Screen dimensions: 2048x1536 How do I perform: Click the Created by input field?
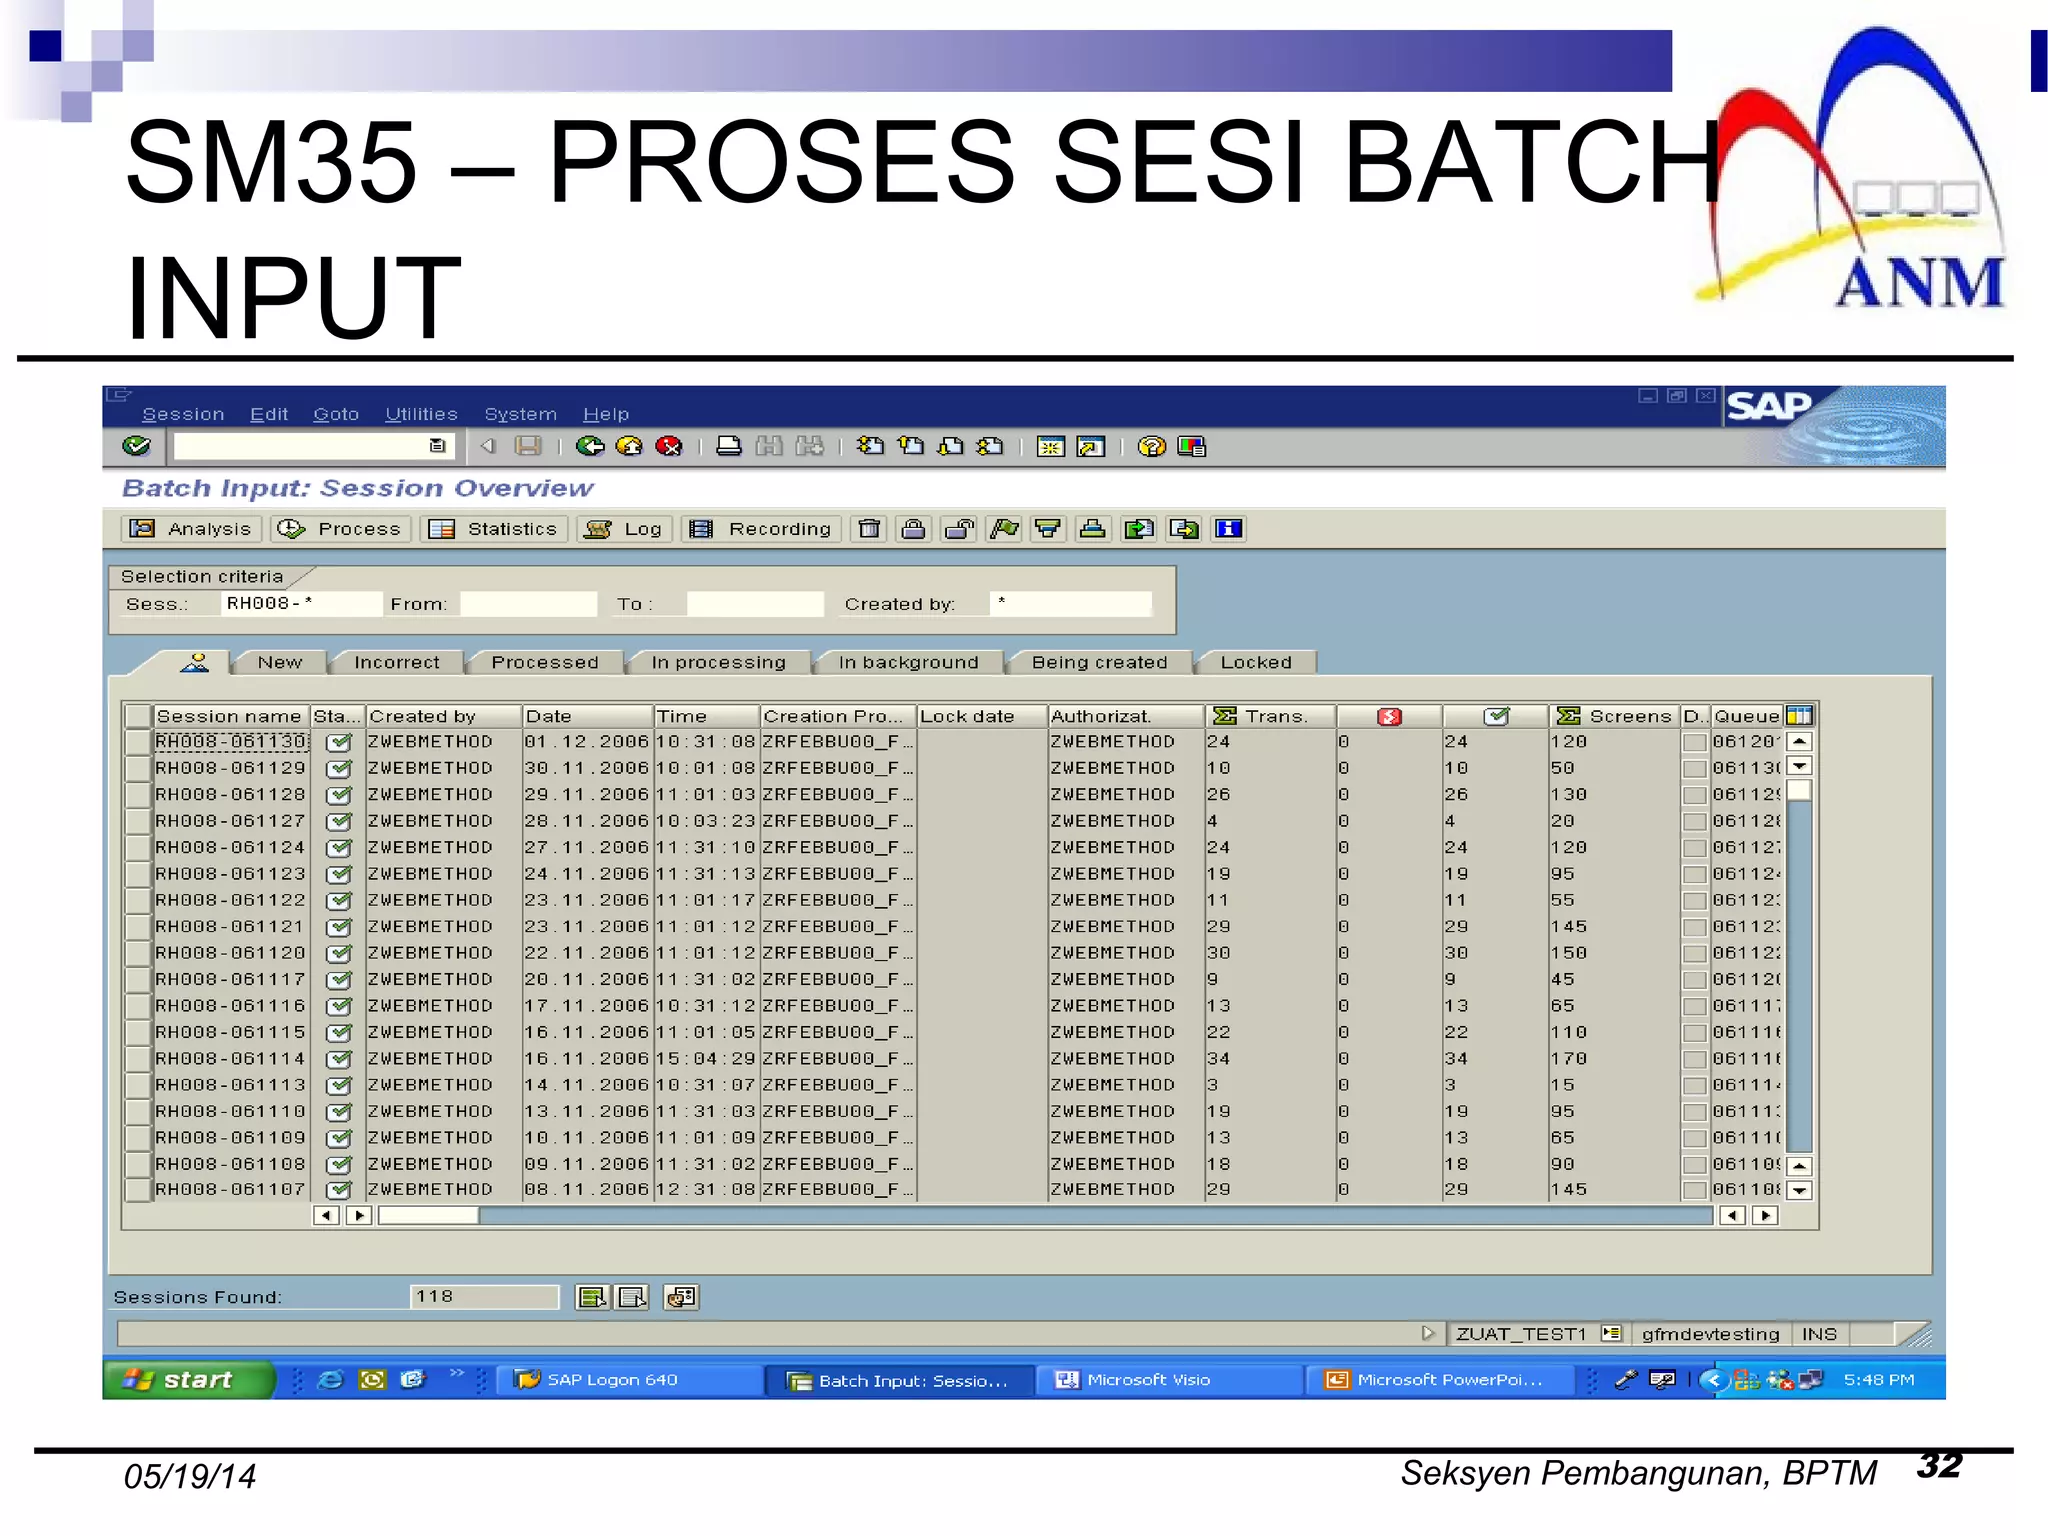pyautogui.click(x=1071, y=604)
